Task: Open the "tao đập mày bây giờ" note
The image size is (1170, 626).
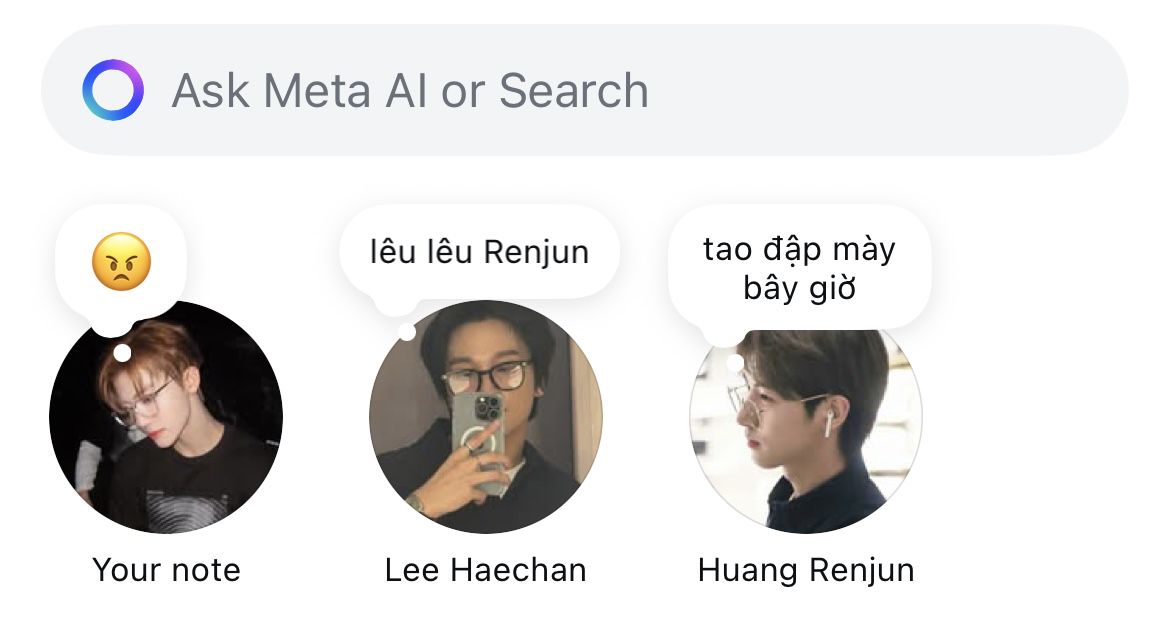Action: [x=799, y=268]
